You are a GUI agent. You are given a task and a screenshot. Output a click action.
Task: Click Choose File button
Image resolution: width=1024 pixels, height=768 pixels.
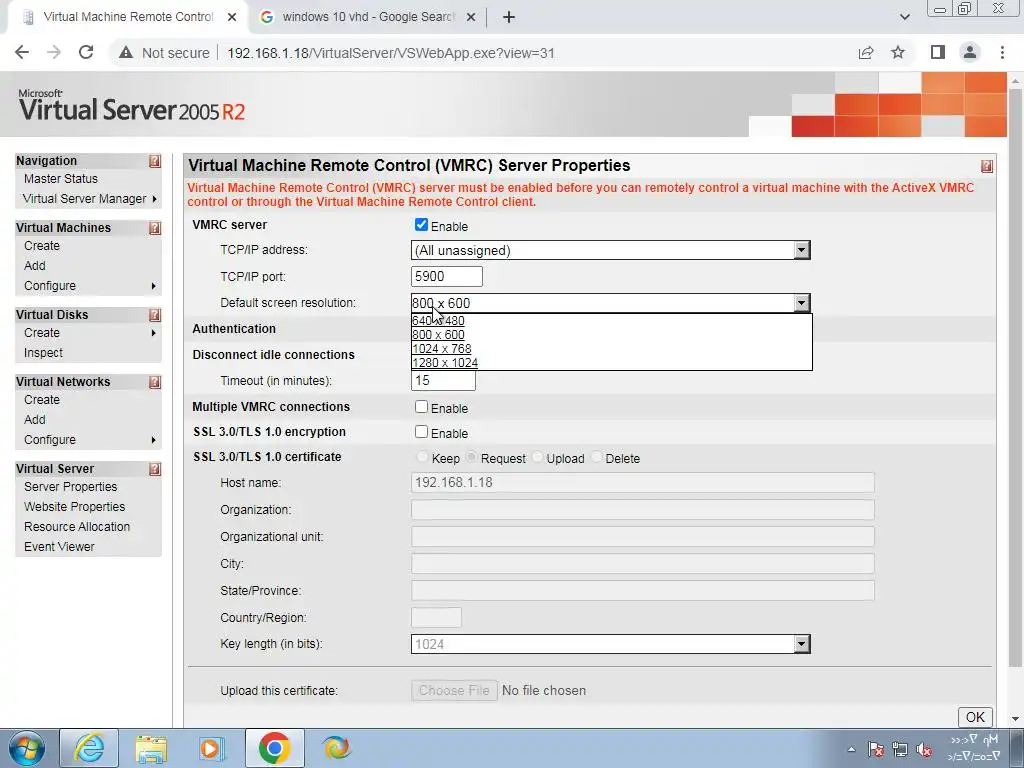pyautogui.click(x=454, y=690)
